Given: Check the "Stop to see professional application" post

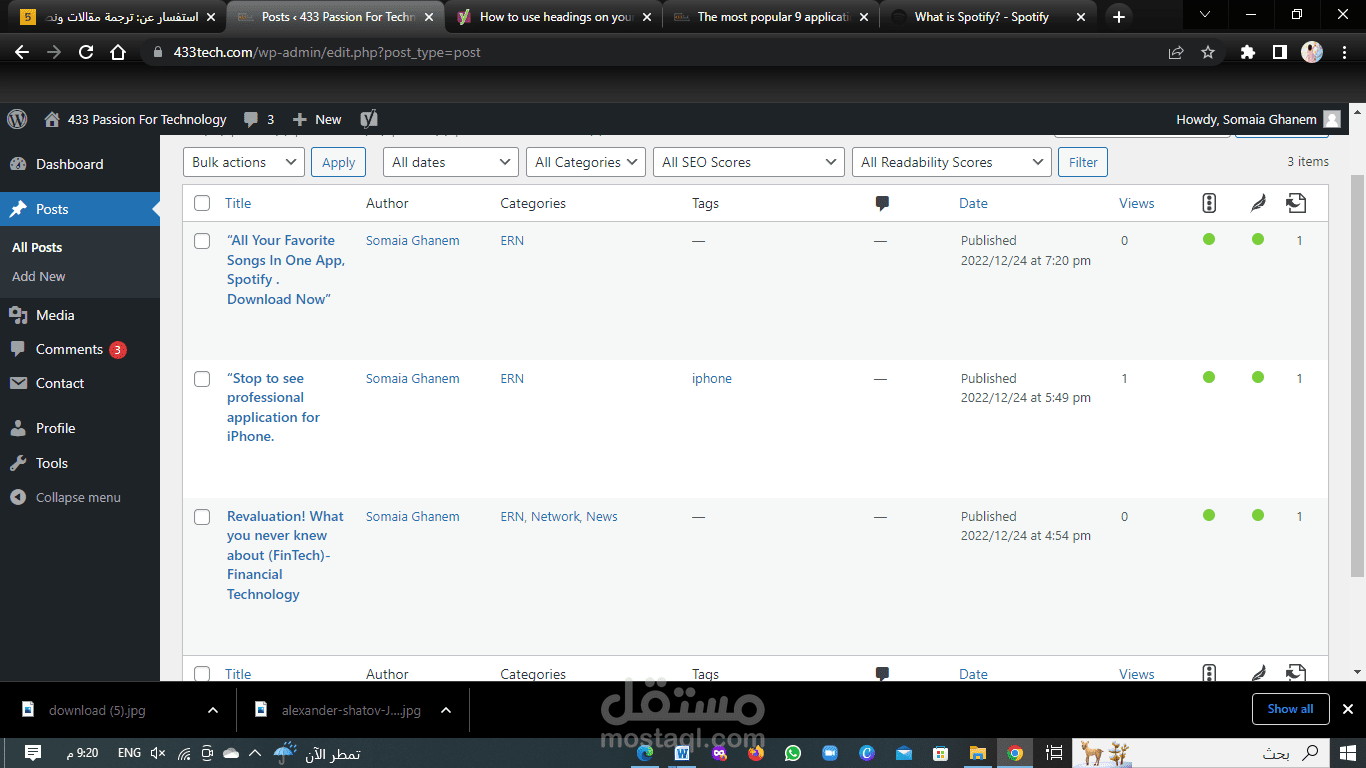Looking at the screenshot, I should 202,379.
